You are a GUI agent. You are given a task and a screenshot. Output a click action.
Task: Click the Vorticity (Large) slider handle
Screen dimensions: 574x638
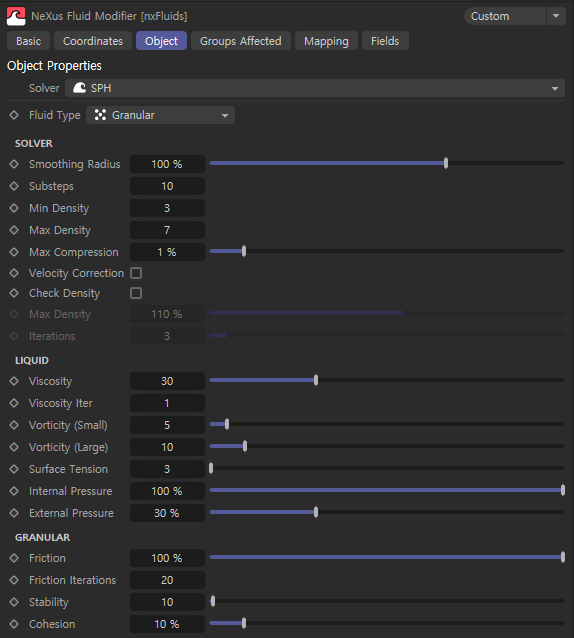tap(245, 446)
